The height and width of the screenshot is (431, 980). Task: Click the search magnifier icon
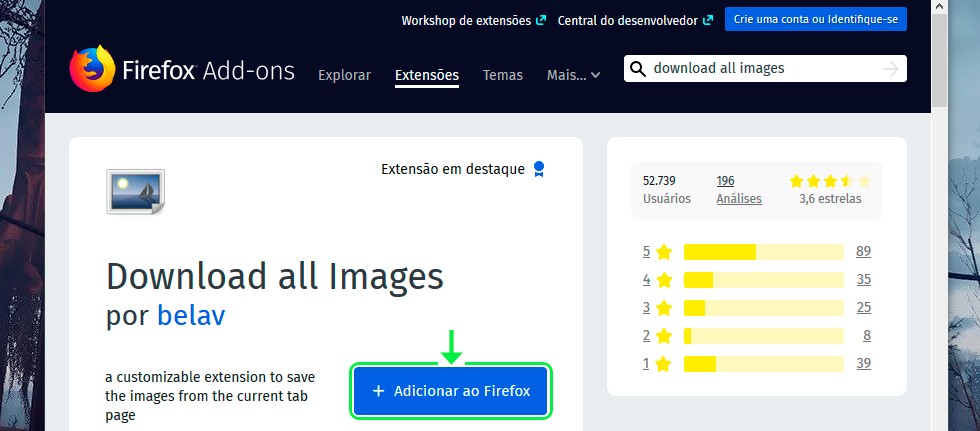coord(638,69)
